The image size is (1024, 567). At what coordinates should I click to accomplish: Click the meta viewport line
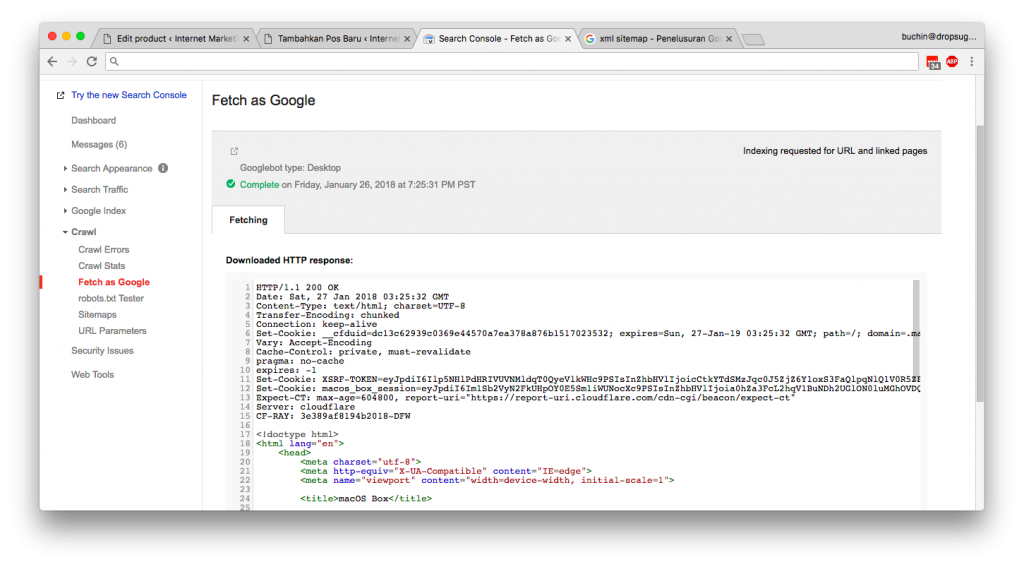point(487,480)
